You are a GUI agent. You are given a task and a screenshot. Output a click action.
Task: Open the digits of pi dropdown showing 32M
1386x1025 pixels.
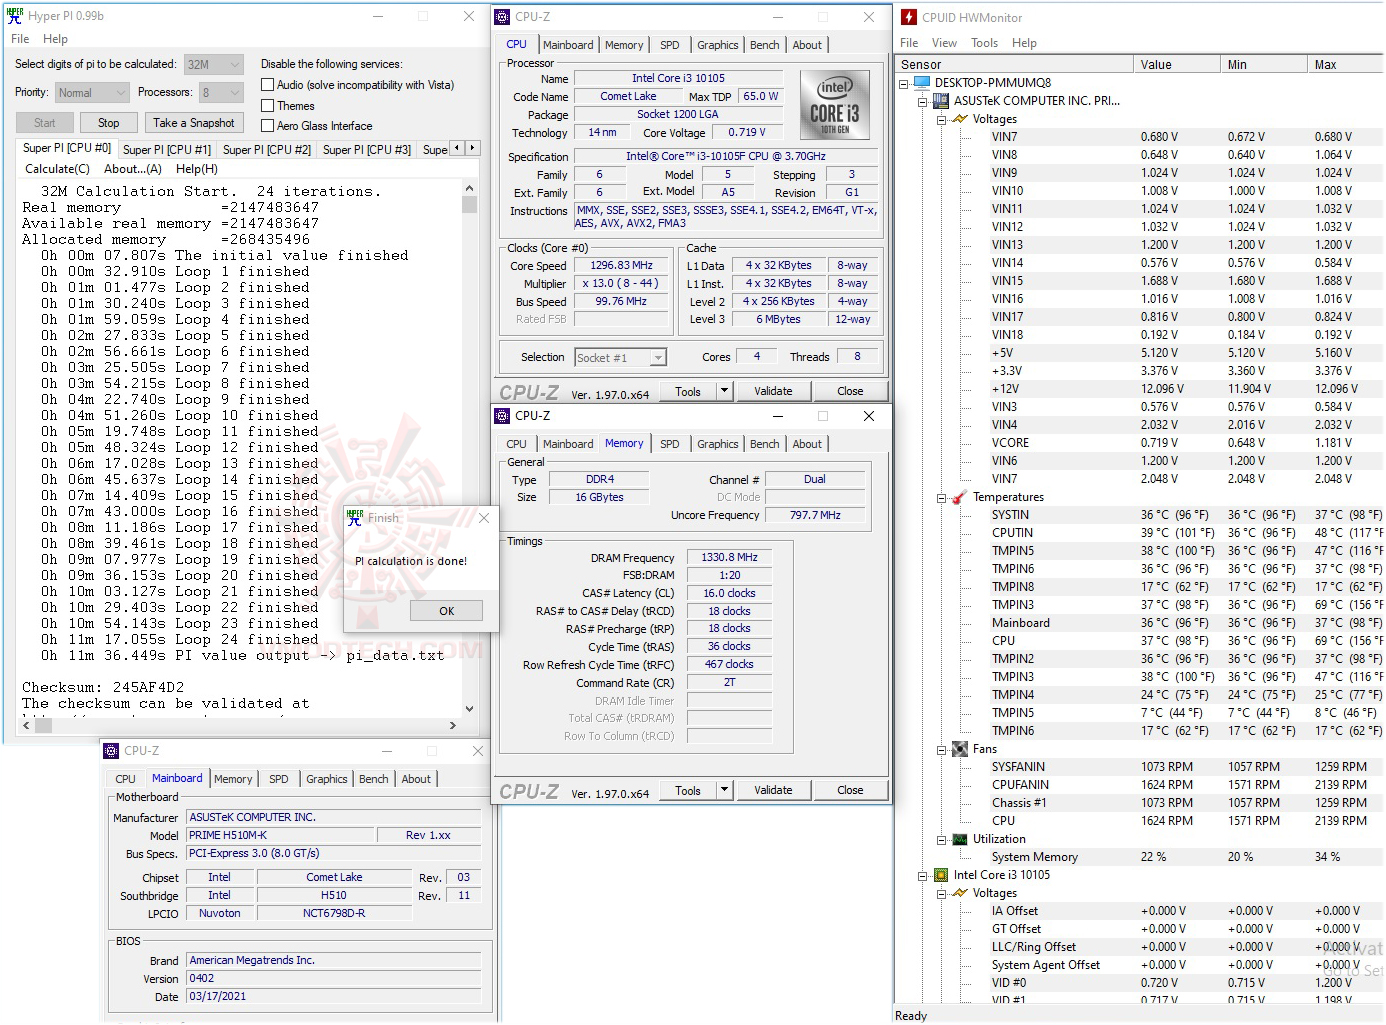point(214,64)
